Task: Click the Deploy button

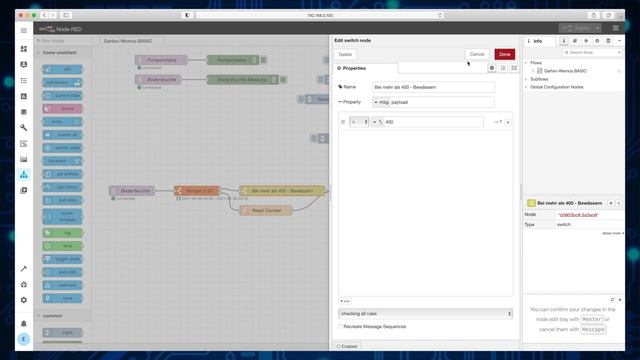Action: 577,28
